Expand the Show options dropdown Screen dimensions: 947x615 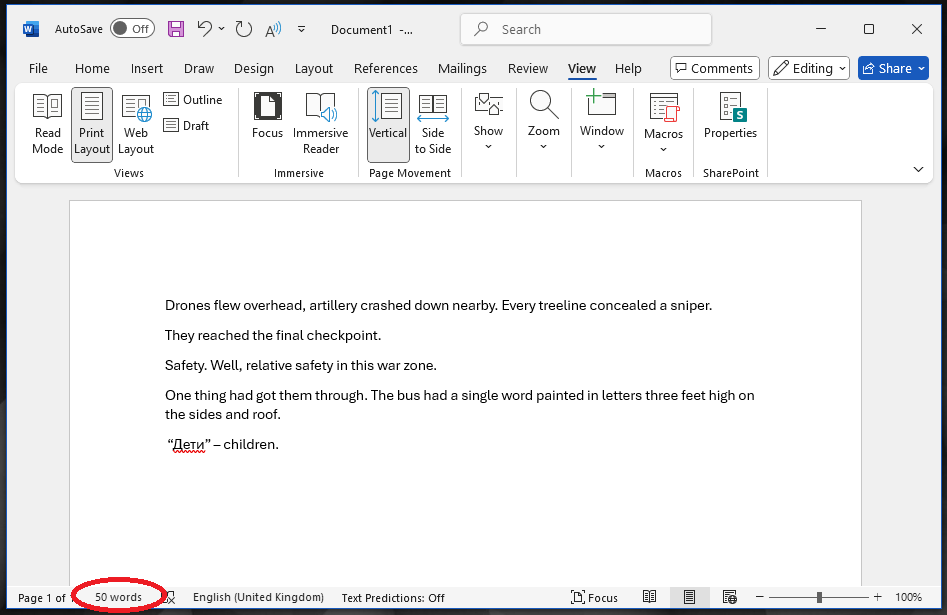[488, 123]
